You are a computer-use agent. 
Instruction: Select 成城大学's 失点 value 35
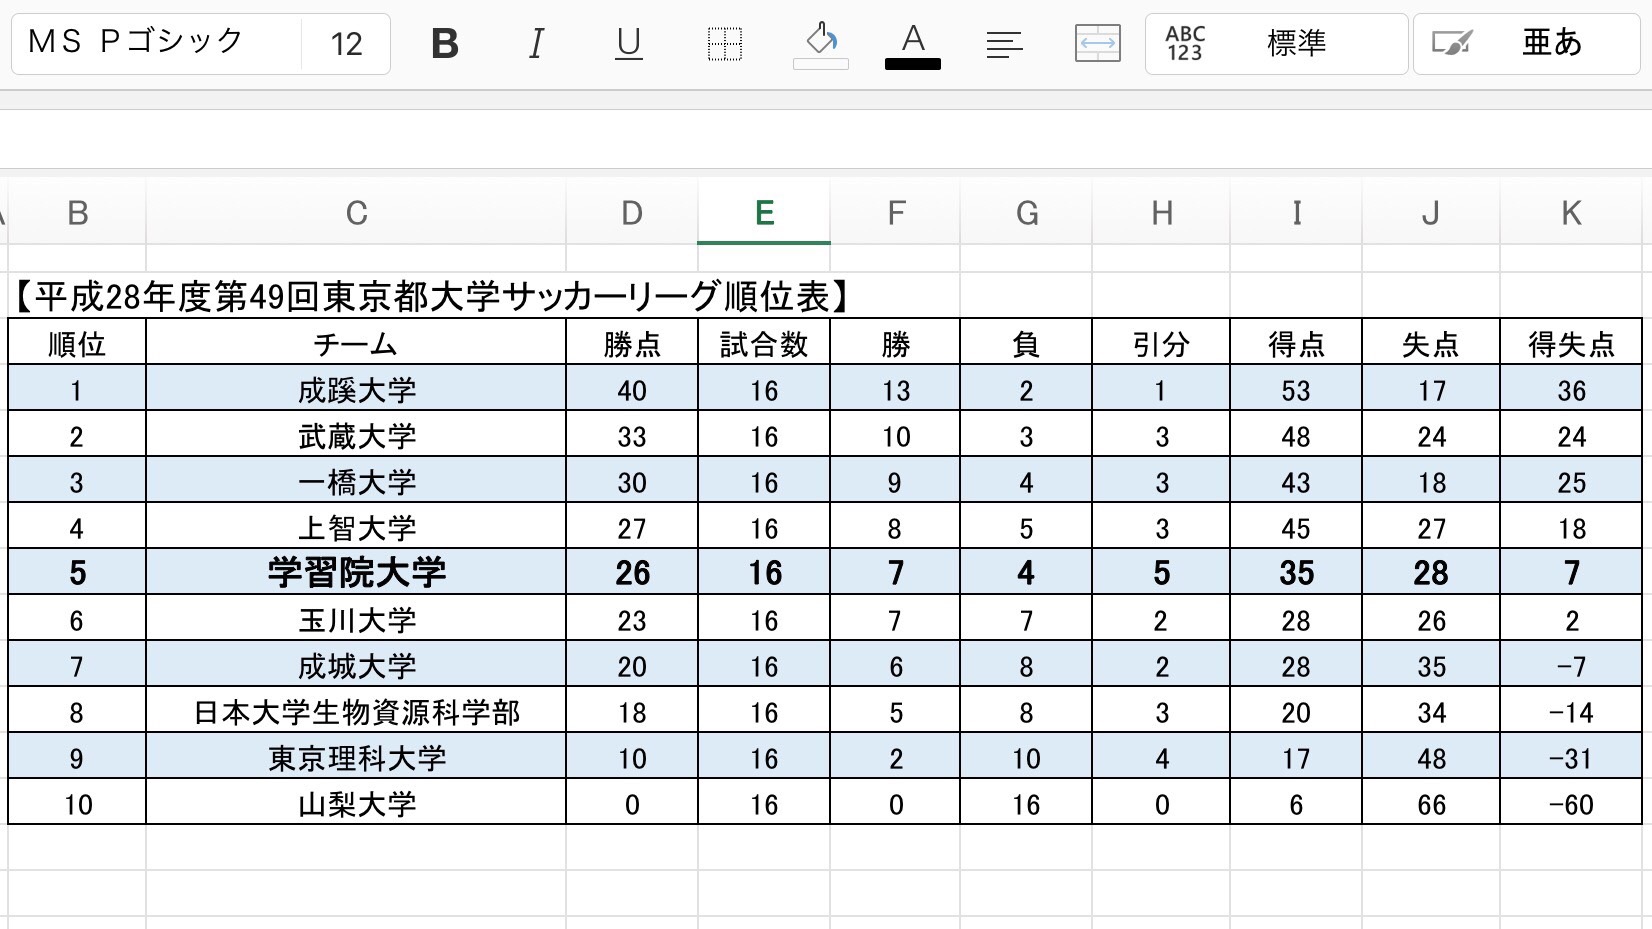pos(1431,665)
